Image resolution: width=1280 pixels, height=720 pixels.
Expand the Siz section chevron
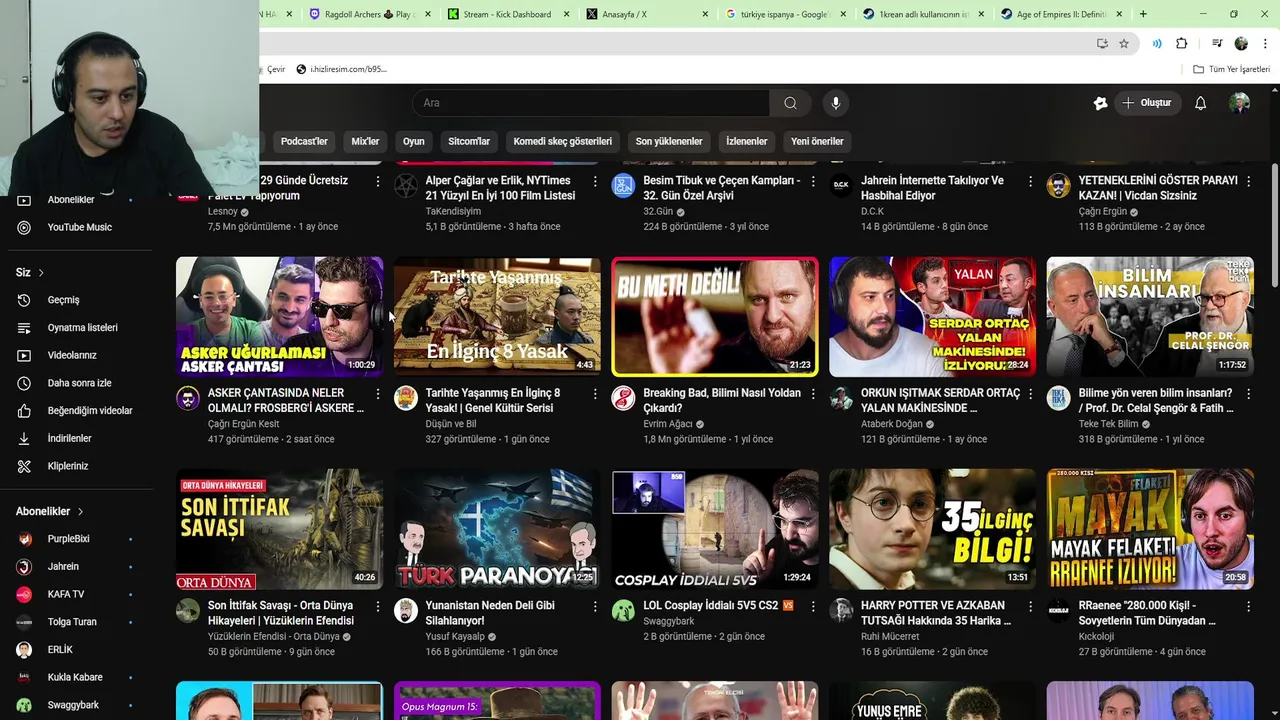pyautogui.click(x=41, y=273)
